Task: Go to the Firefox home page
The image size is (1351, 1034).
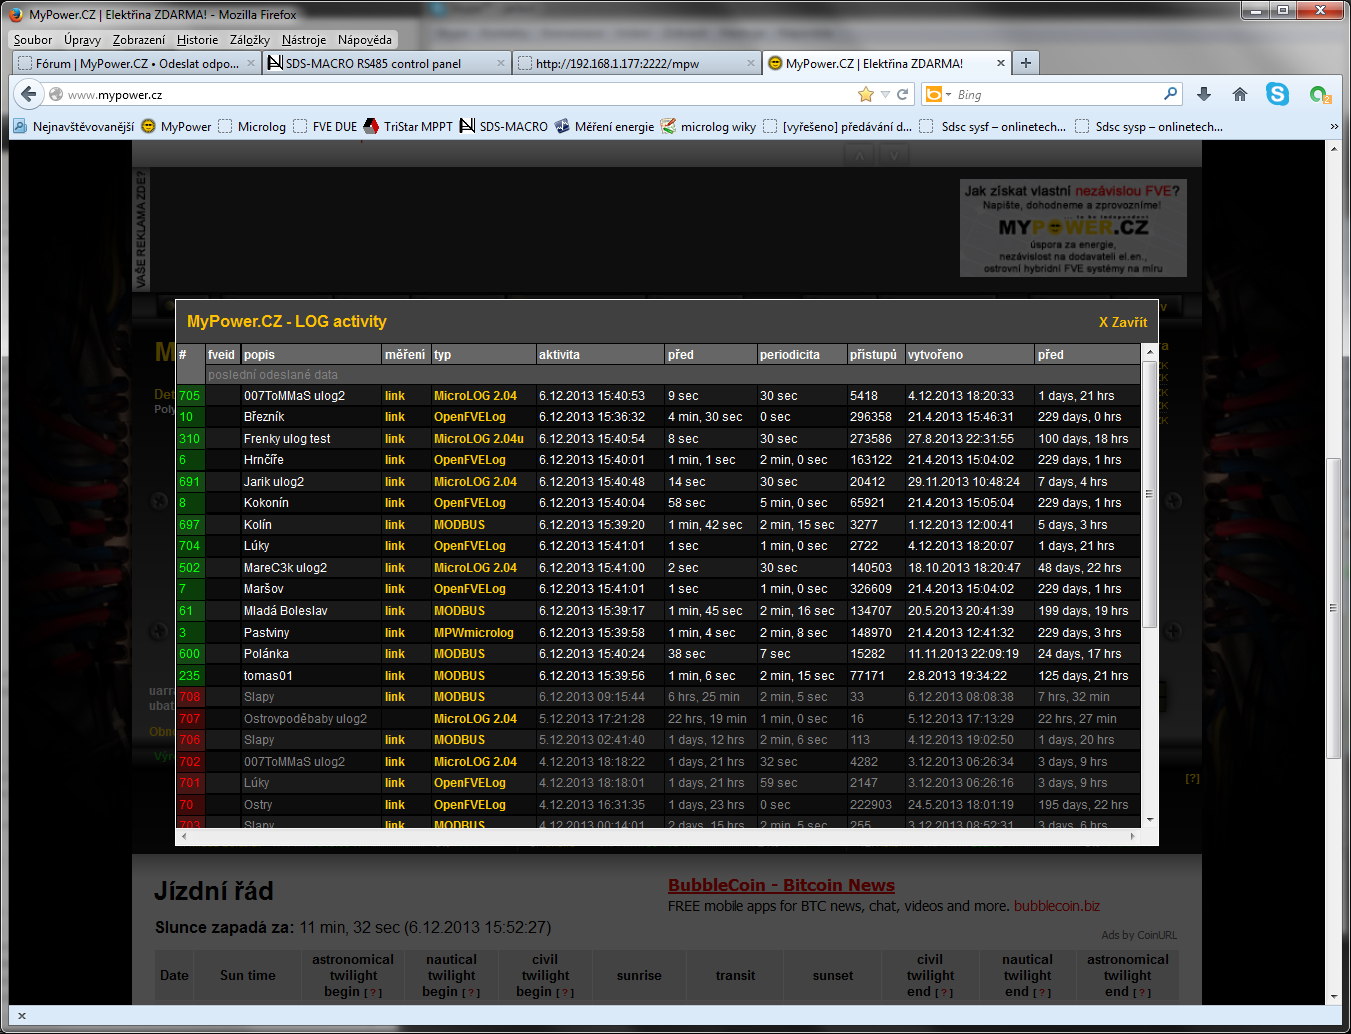Action: click(1240, 94)
